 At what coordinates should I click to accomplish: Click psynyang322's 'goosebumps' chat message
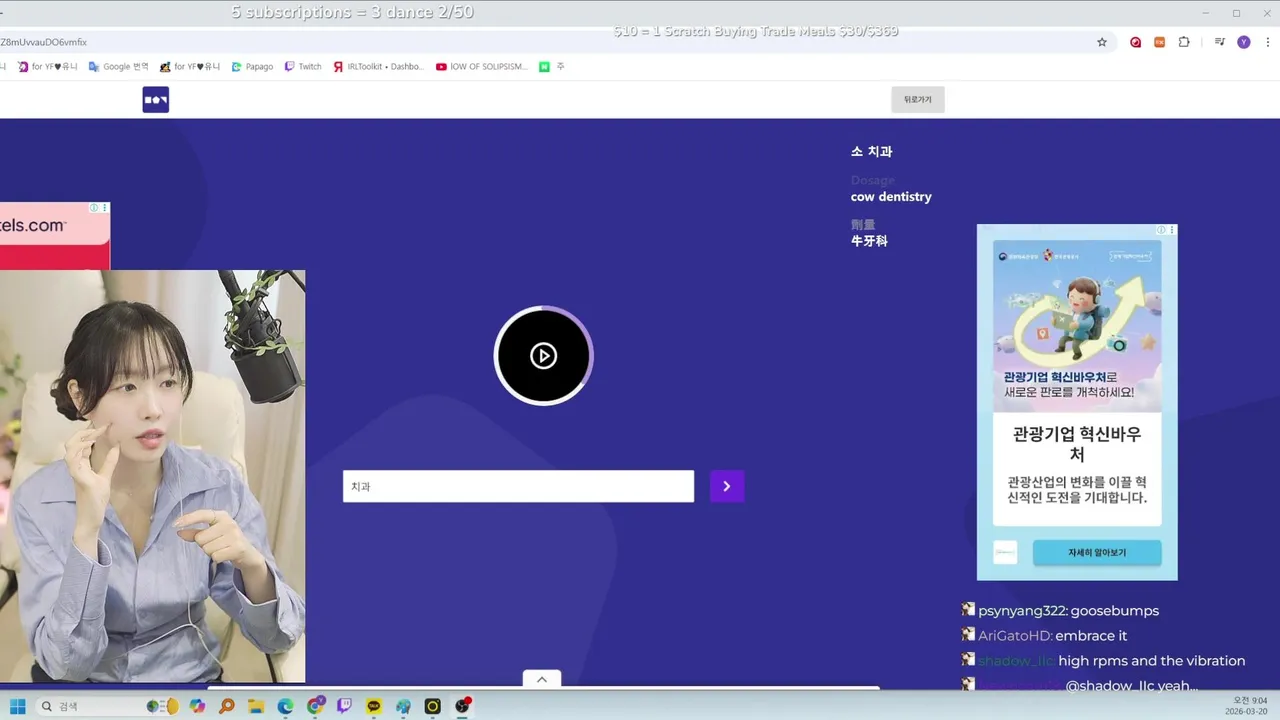click(1114, 611)
